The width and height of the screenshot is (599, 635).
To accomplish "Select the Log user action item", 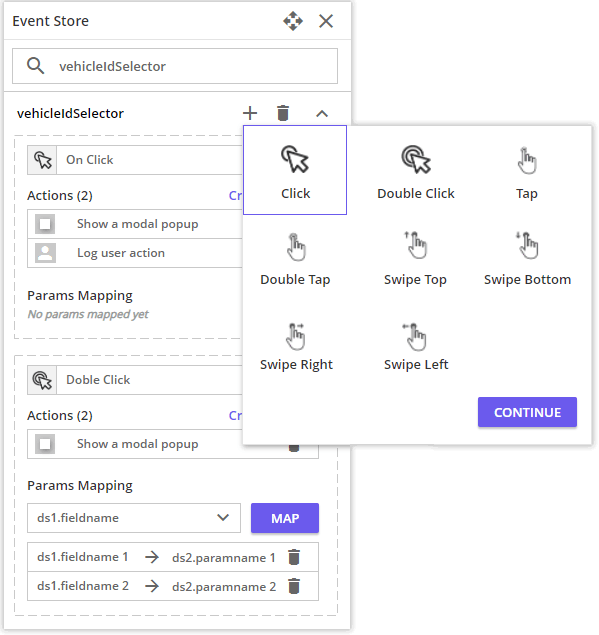I will click(135, 253).
